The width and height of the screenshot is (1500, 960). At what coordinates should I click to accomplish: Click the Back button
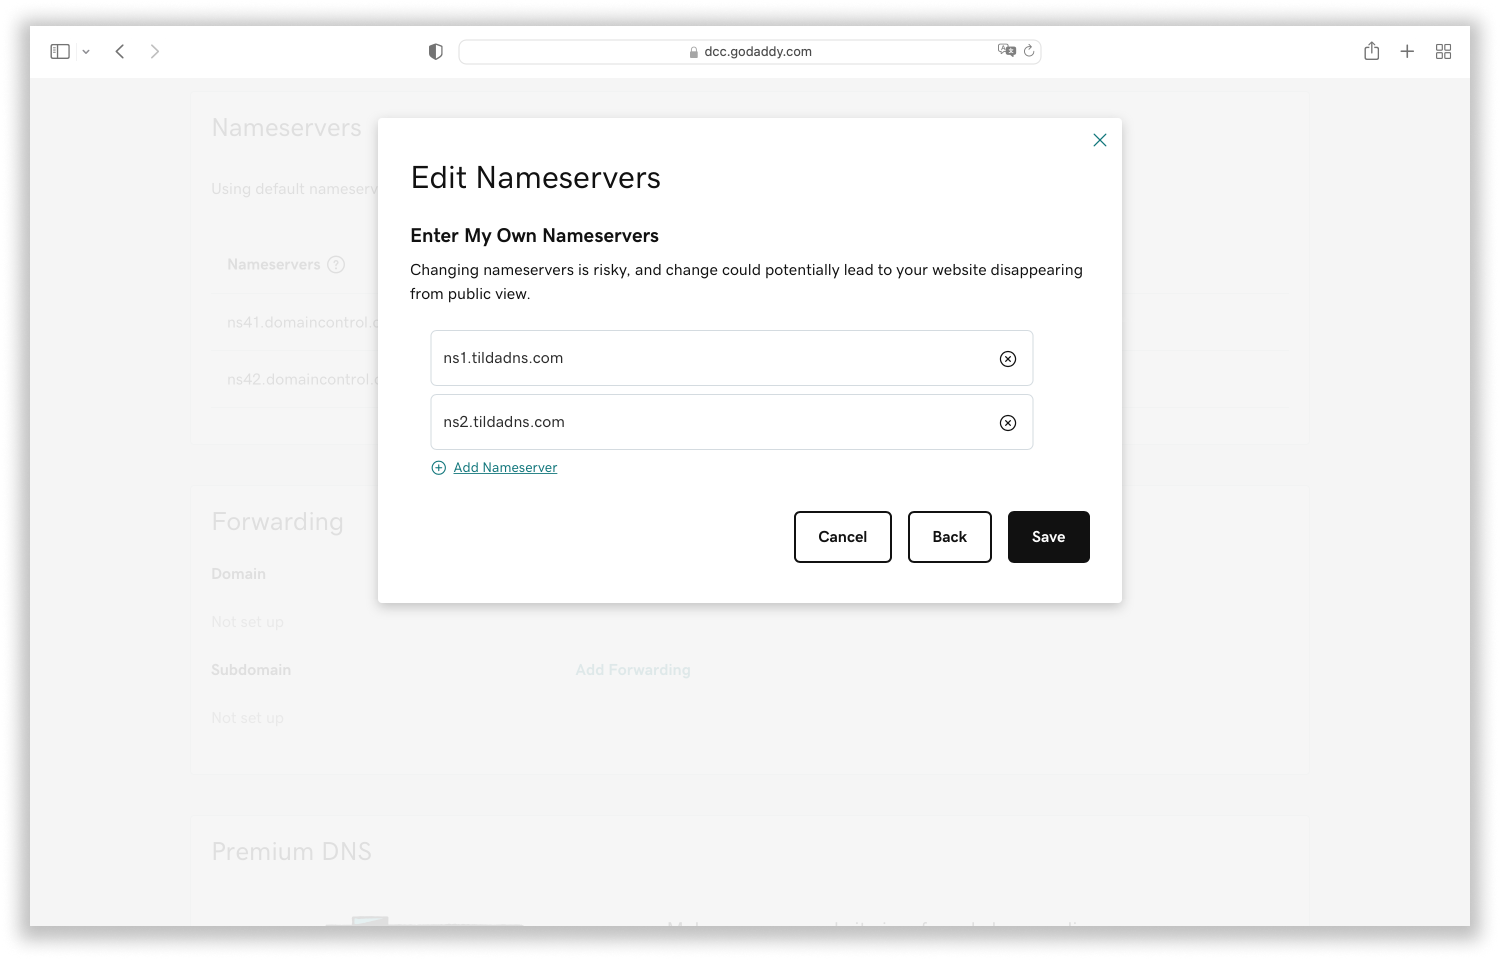pyautogui.click(x=949, y=537)
